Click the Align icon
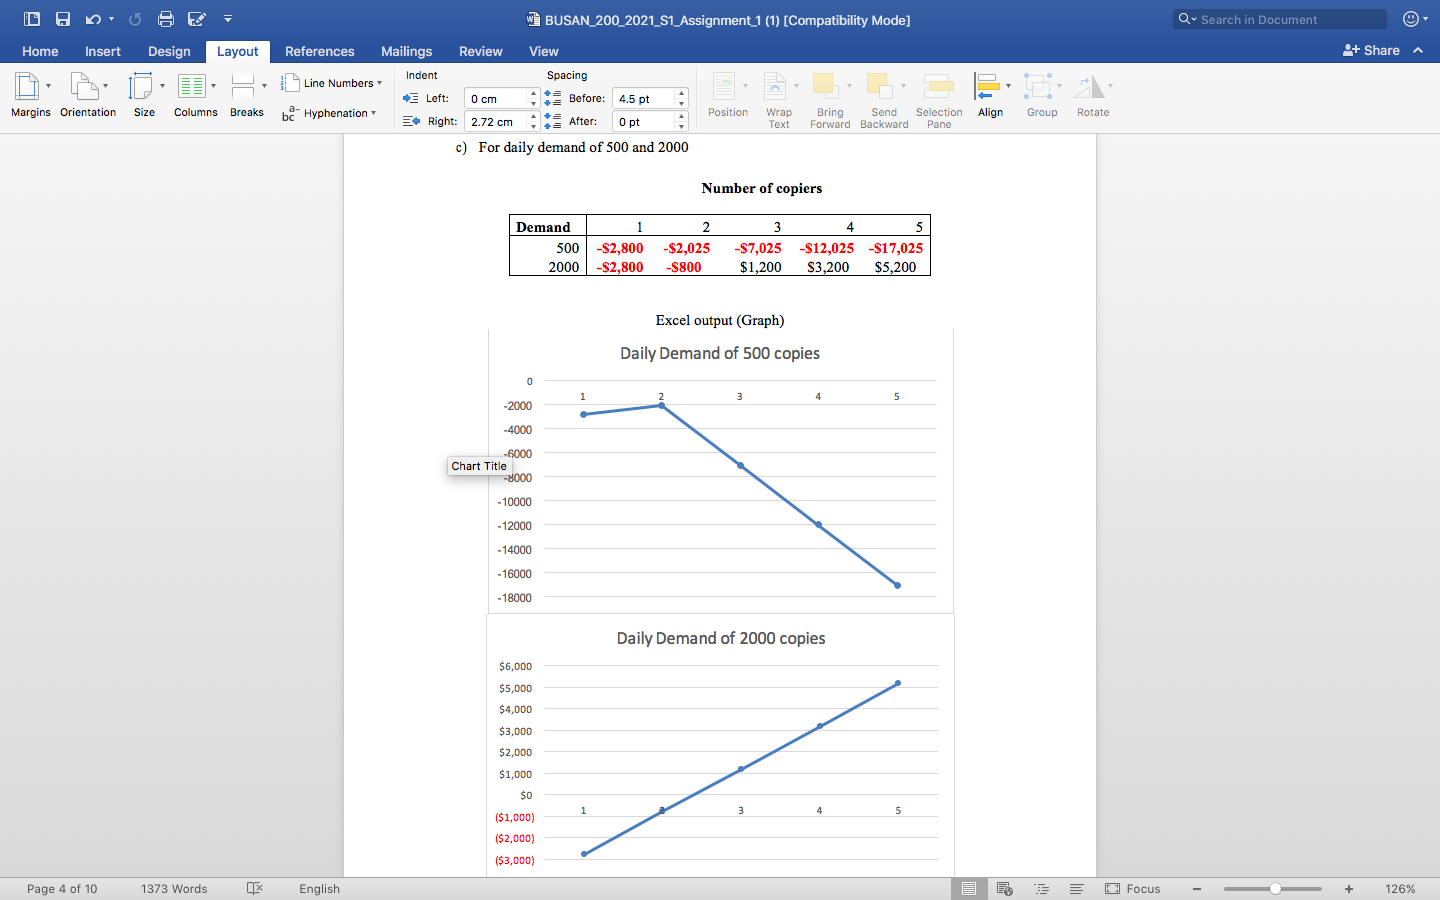This screenshot has height=900, width=1440. [988, 87]
